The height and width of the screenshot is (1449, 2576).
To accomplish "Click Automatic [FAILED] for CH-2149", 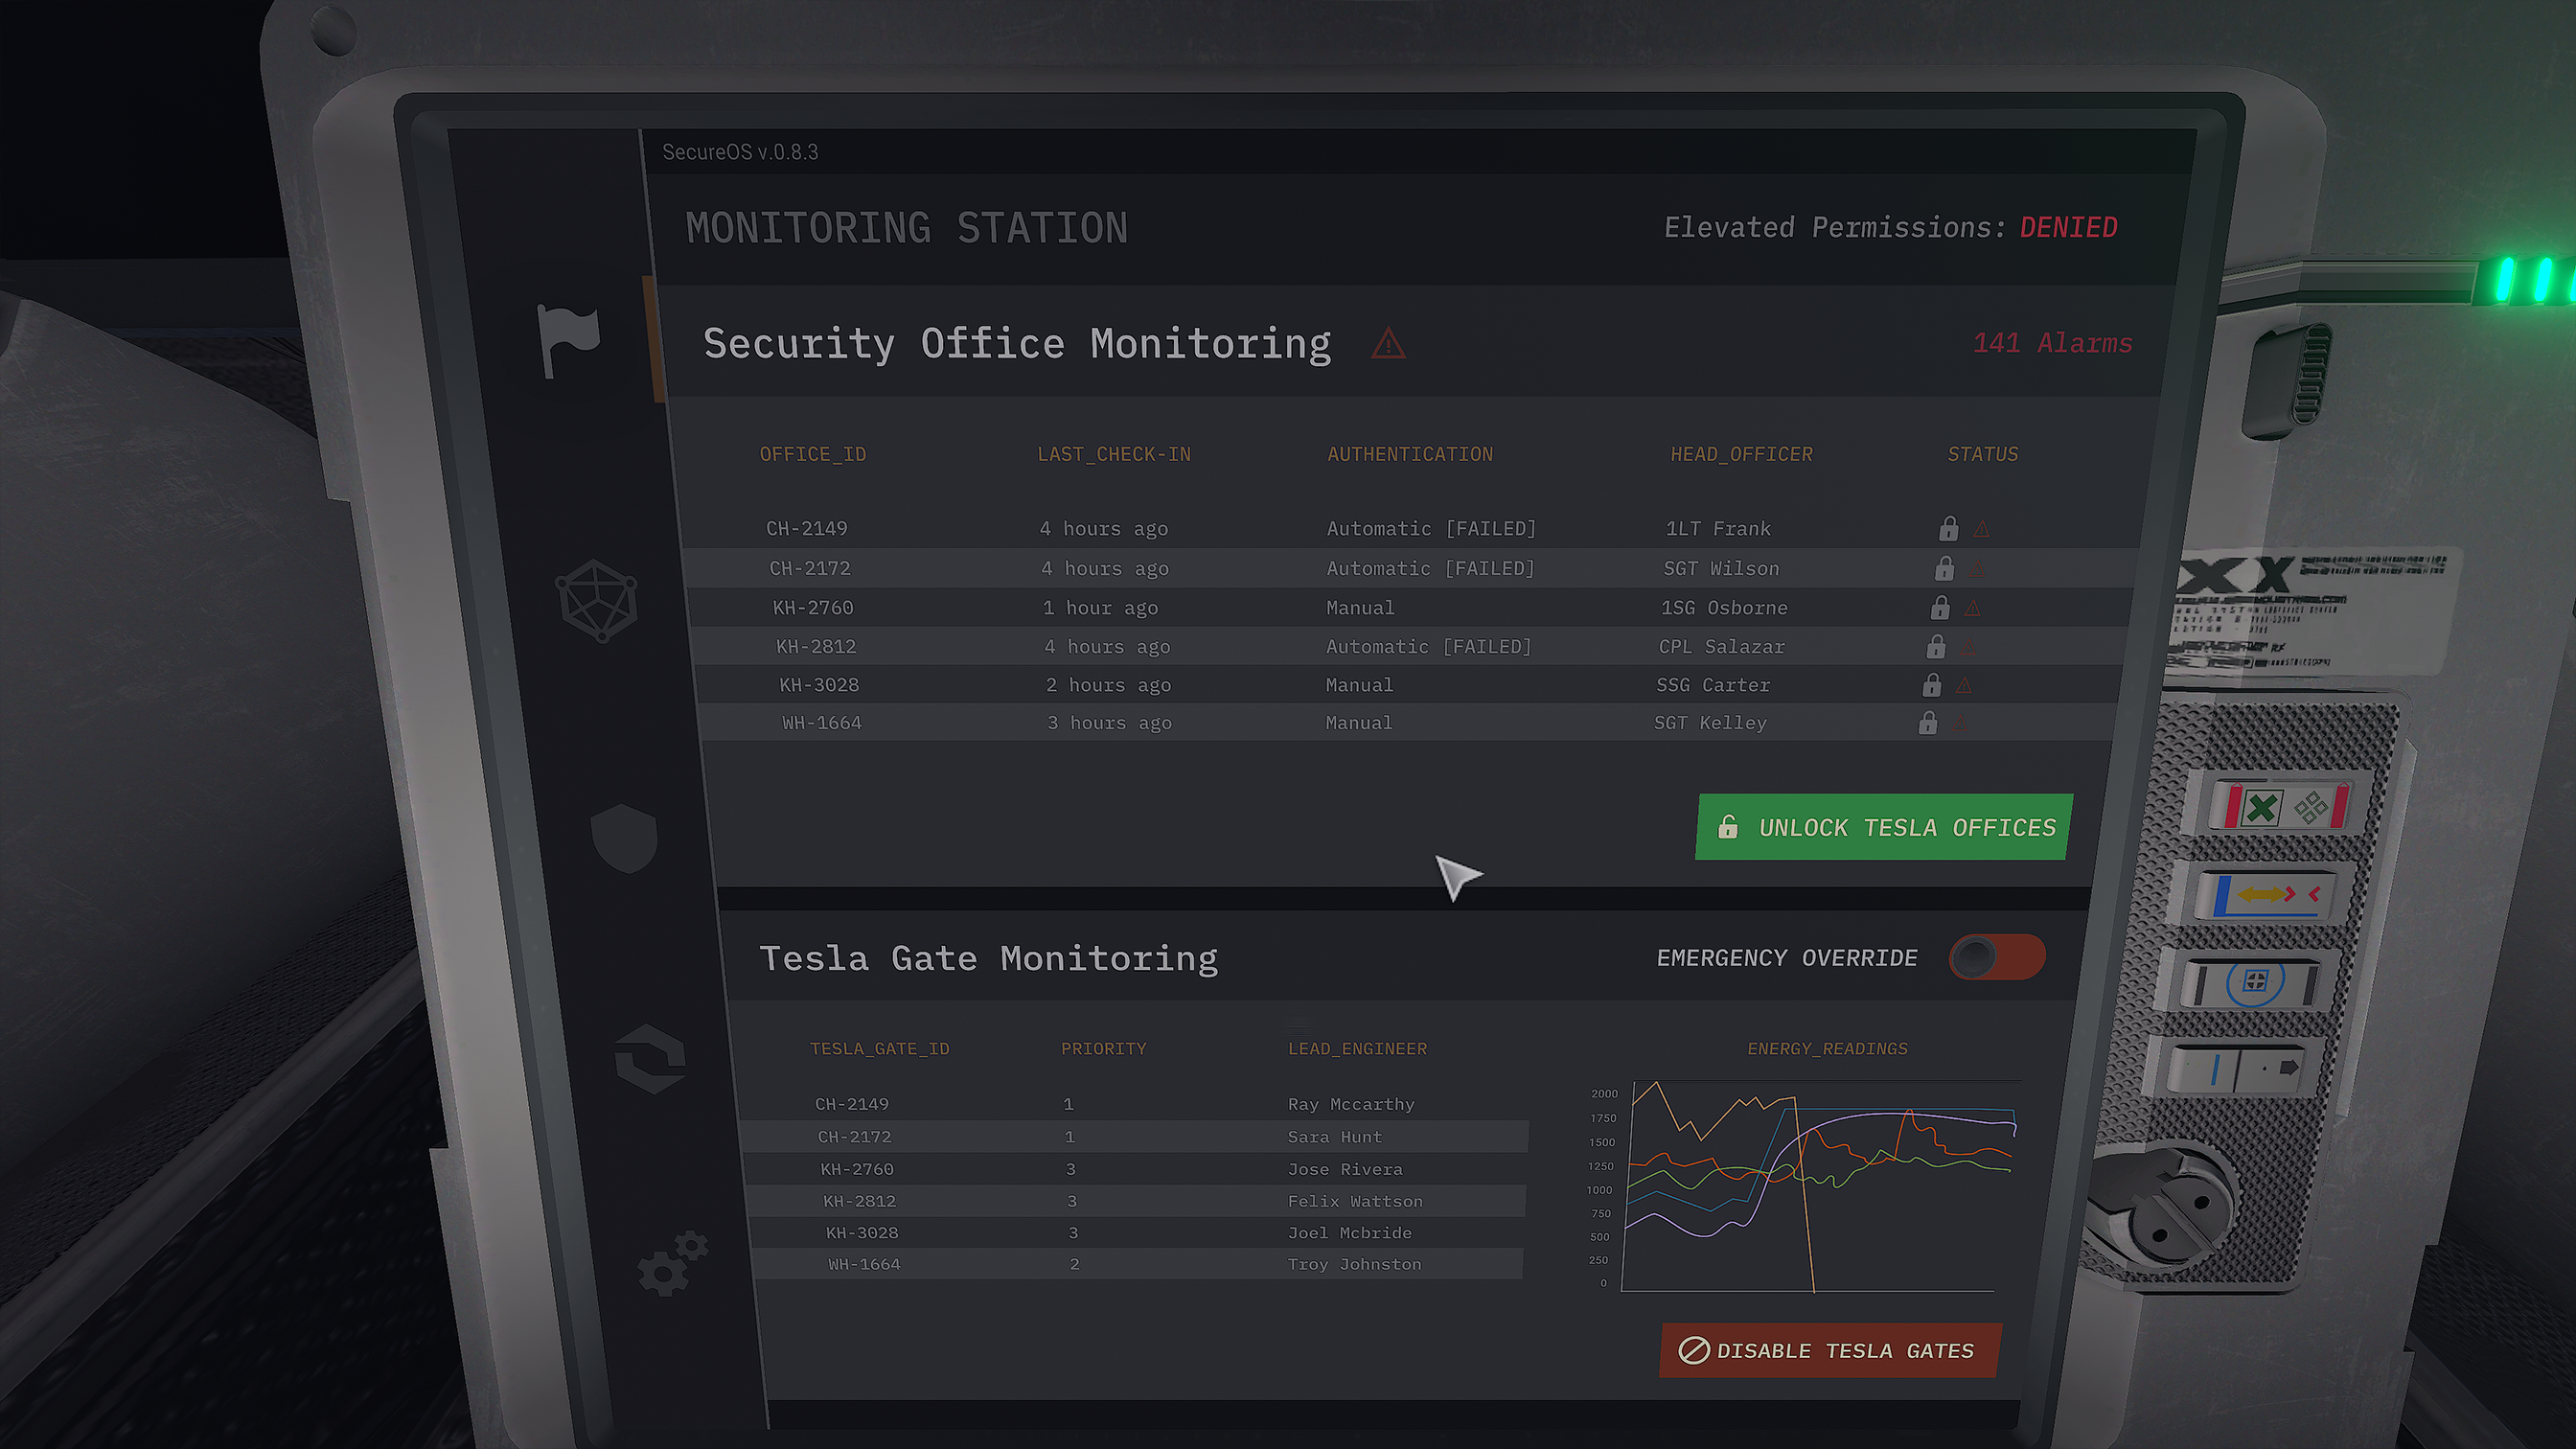I will [x=1431, y=528].
